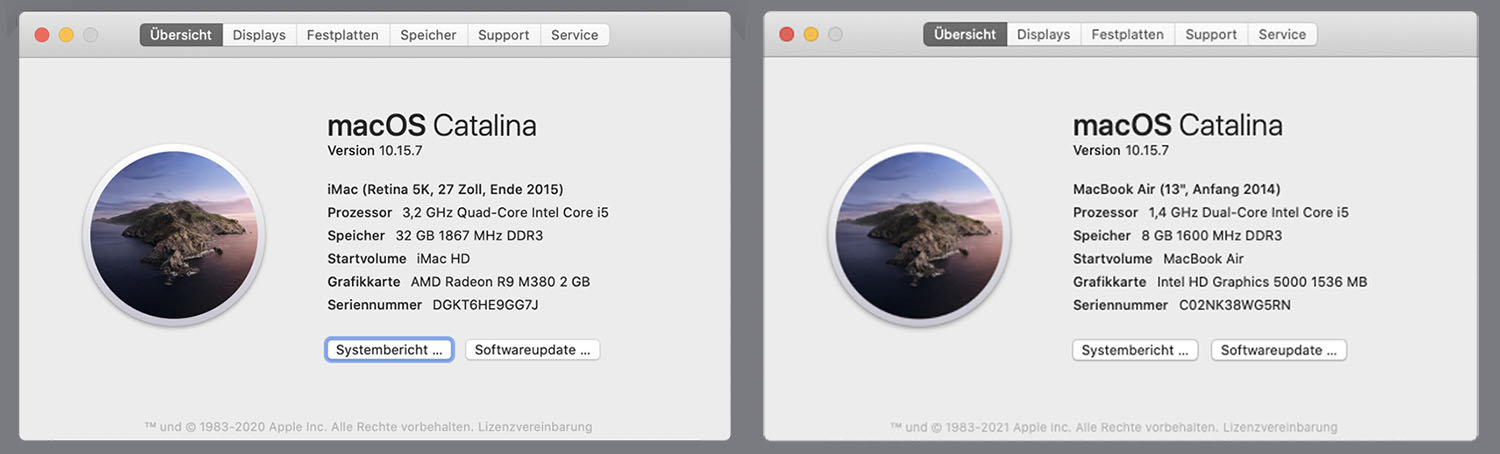Click '1,4 GHz Dual-Core Intel Core i5' text
Image resolution: width=1500 pixels, height=454 pixels.
(x=1248, y=212)
